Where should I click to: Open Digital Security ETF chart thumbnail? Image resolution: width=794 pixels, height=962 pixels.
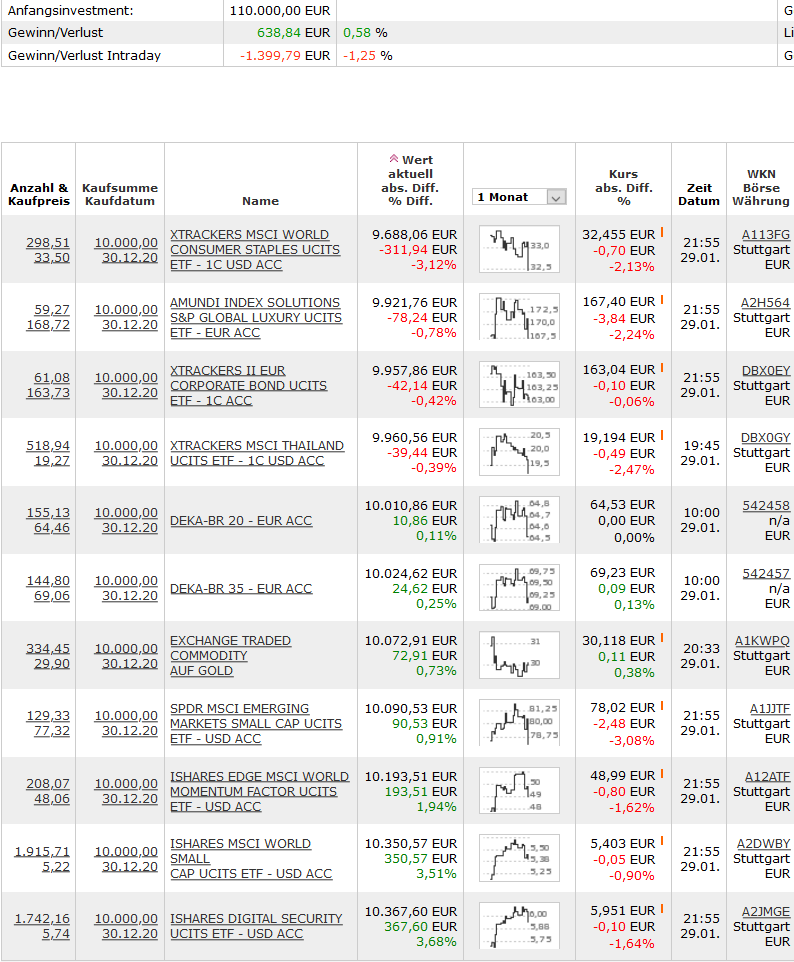[x=519, y=926]
